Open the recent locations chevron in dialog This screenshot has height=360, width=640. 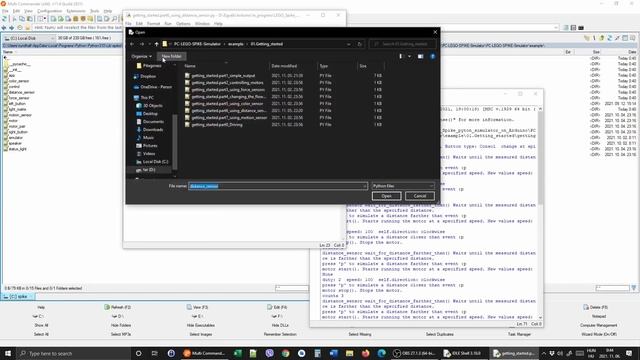(x=149, y=44)
